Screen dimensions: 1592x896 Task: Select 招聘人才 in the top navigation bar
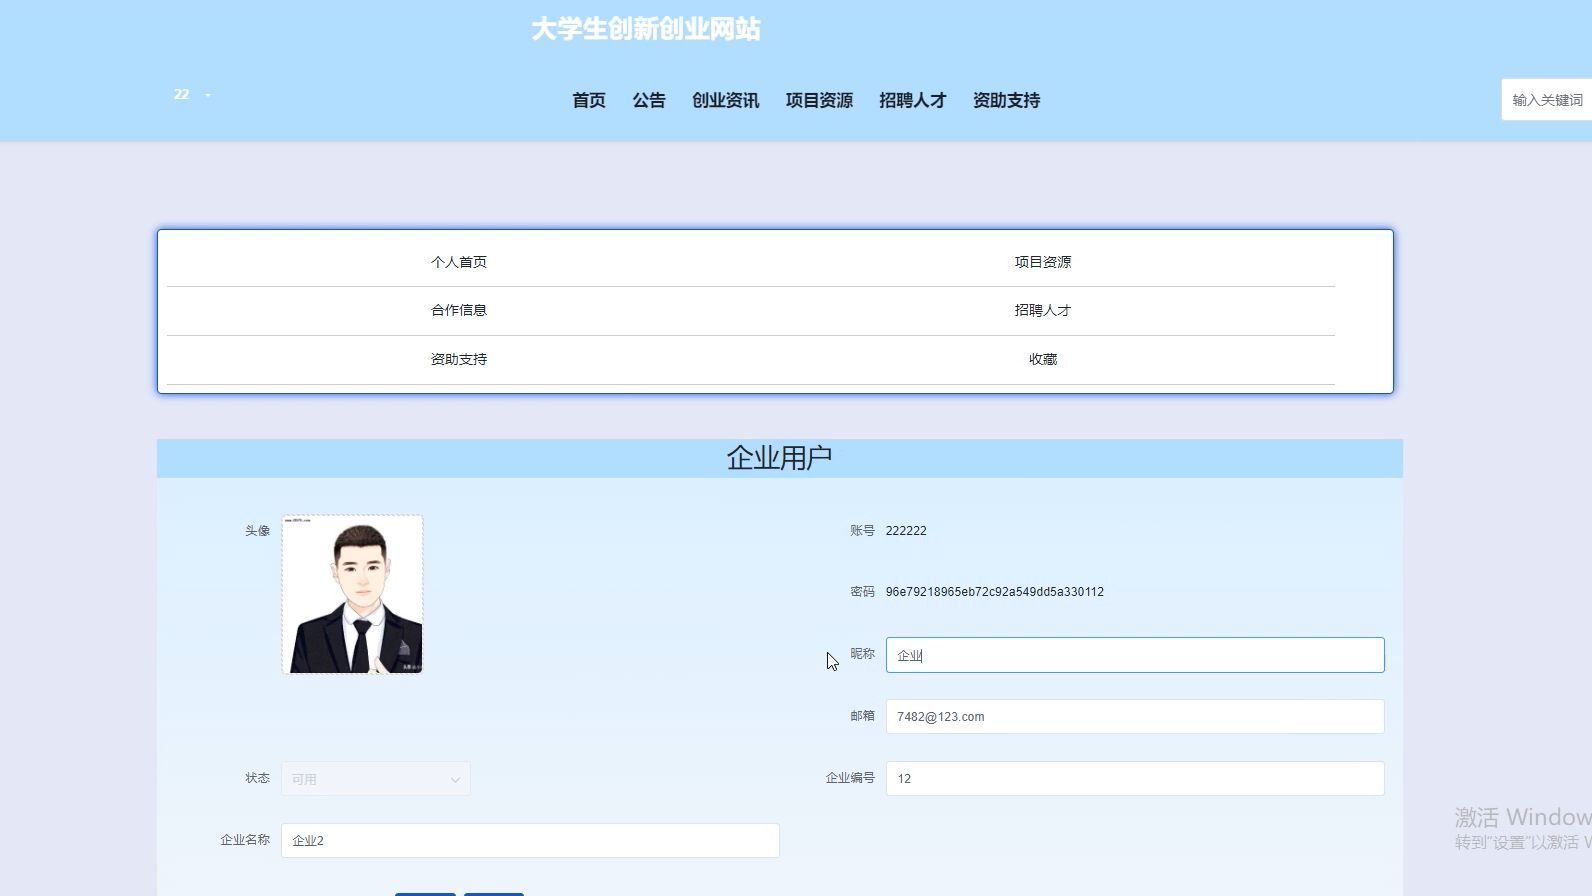[x=913, y=100]
